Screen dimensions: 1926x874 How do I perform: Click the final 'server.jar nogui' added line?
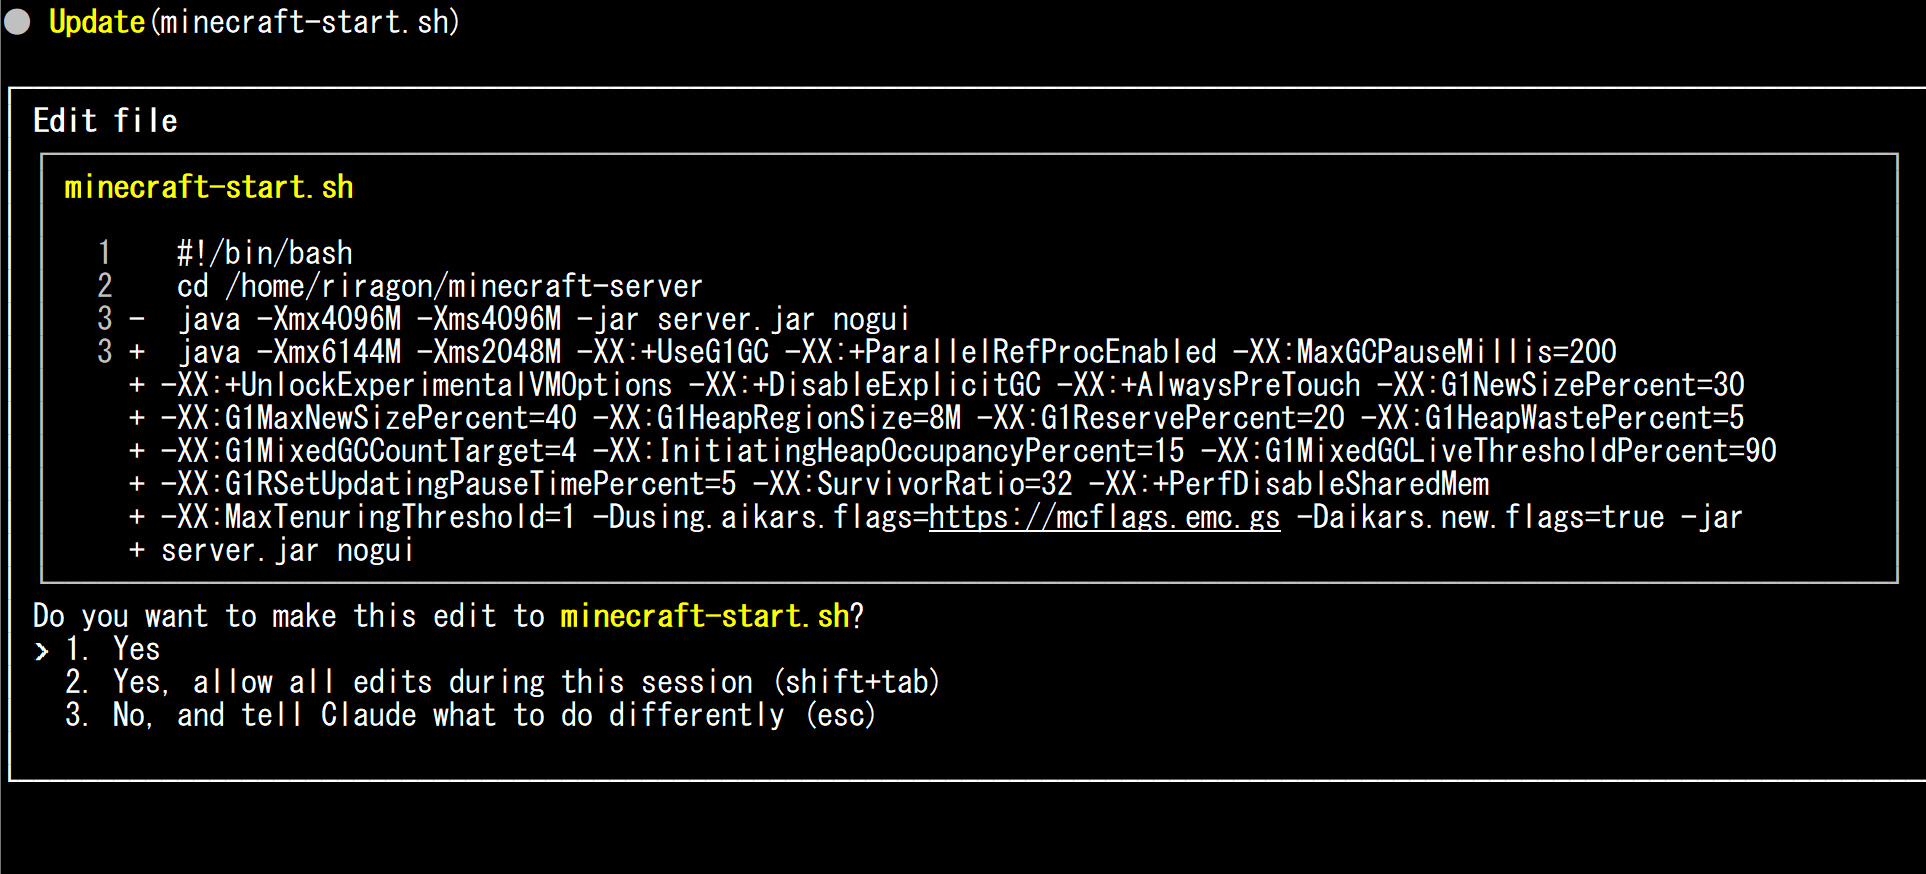[x=287, y=551]
